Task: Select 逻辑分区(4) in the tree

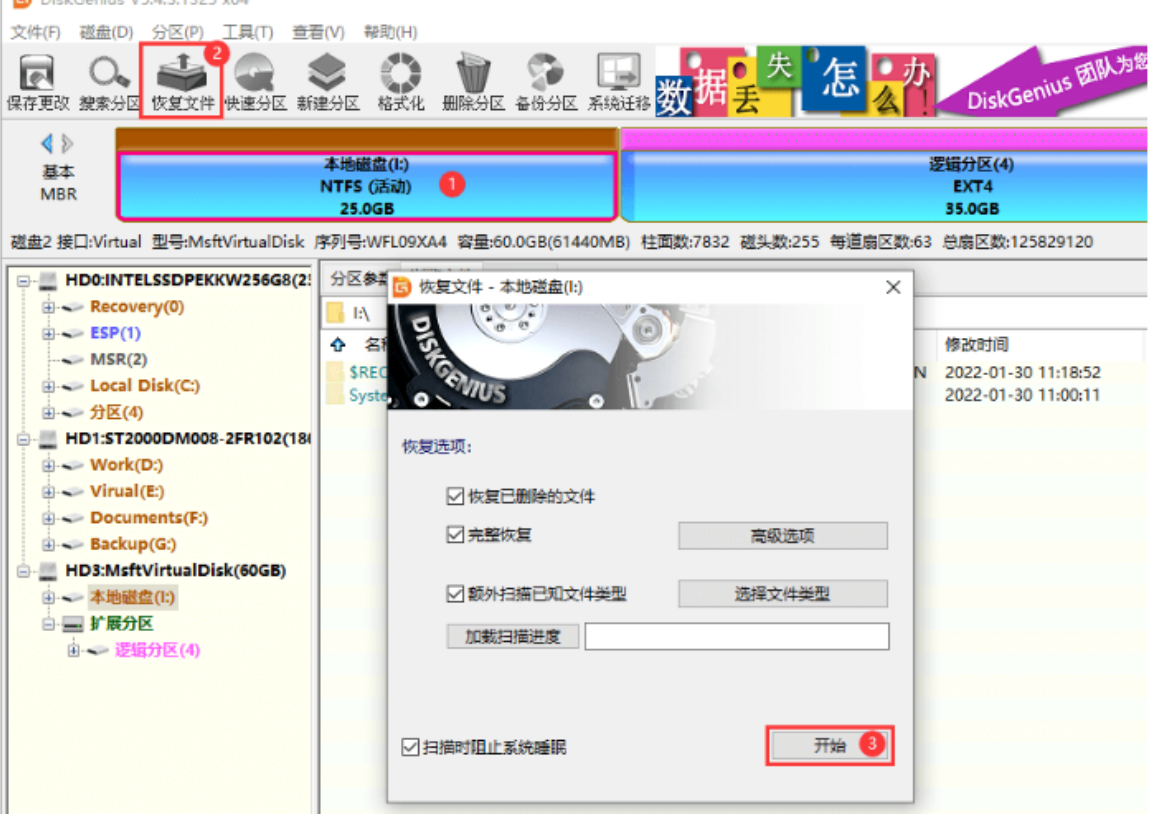Action: [x=157, y=650]
